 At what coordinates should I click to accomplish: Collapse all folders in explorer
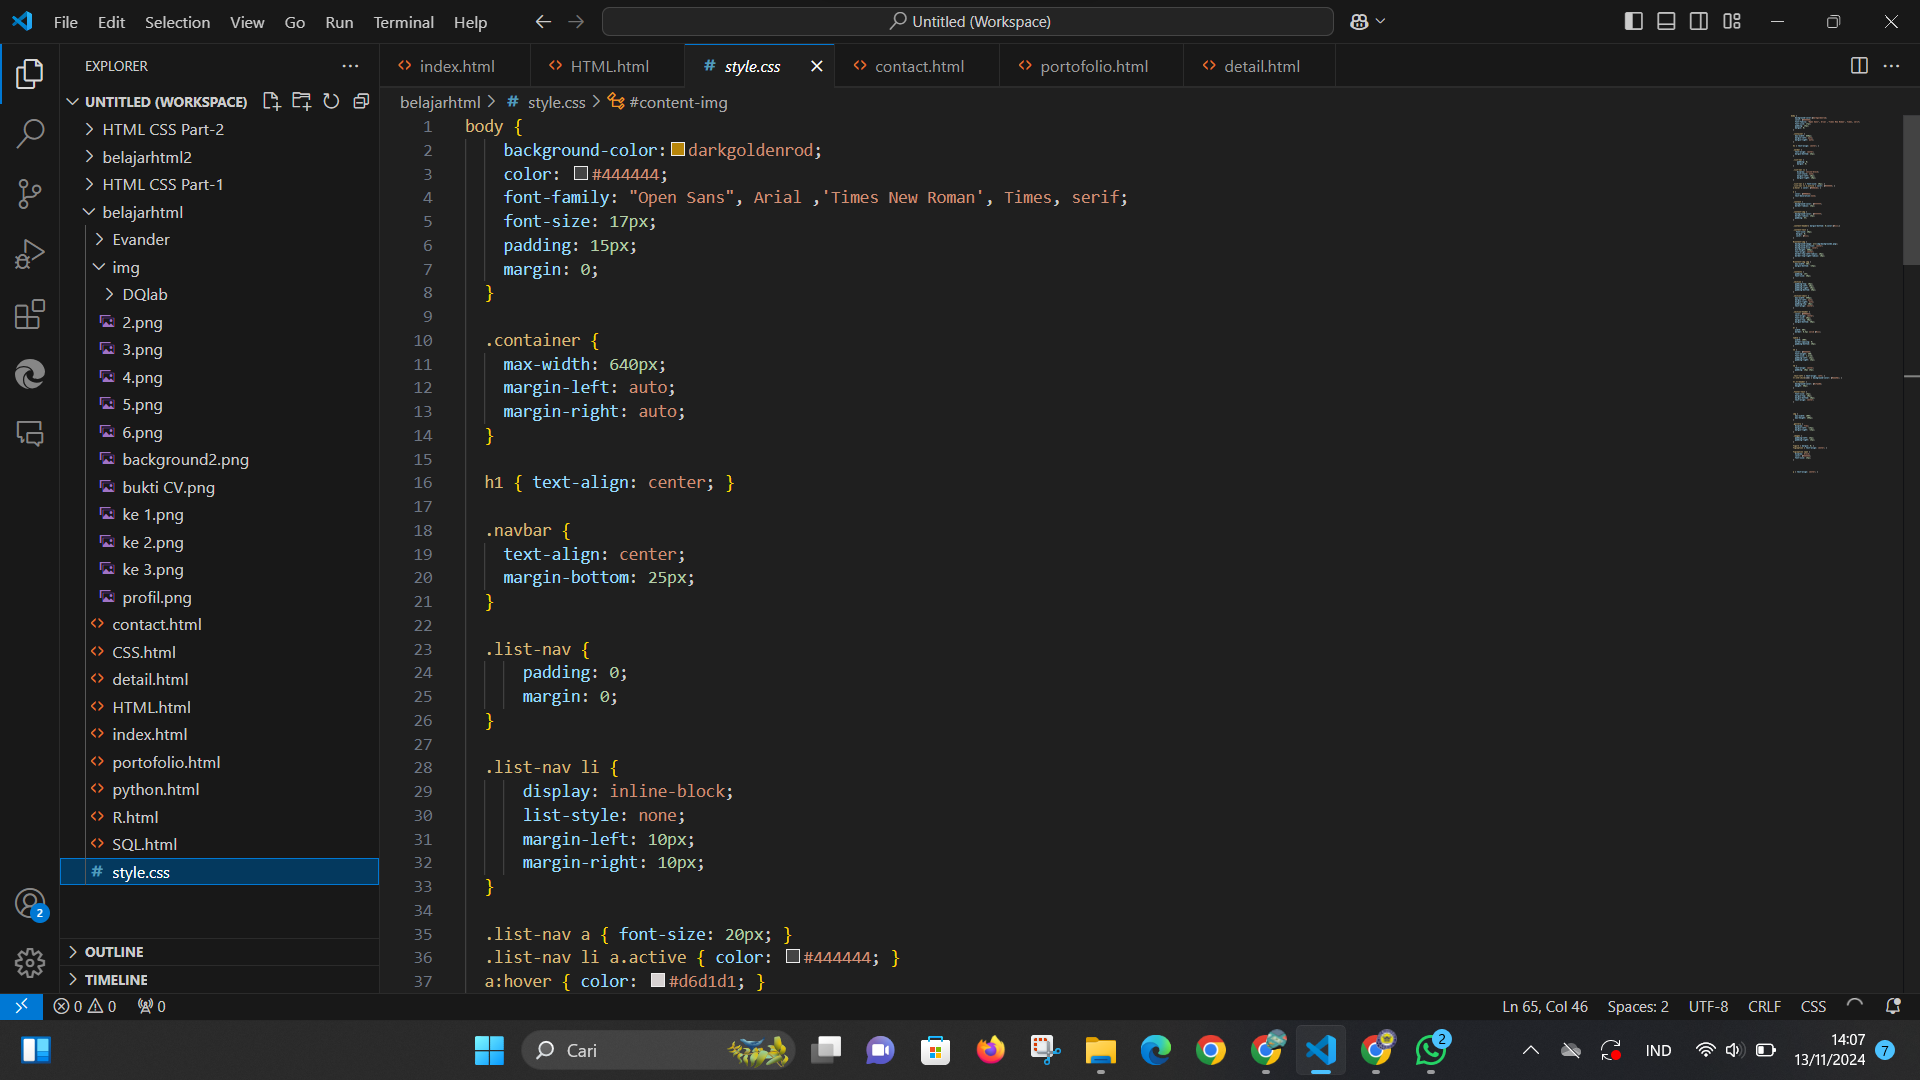click(x=361, y=101)
